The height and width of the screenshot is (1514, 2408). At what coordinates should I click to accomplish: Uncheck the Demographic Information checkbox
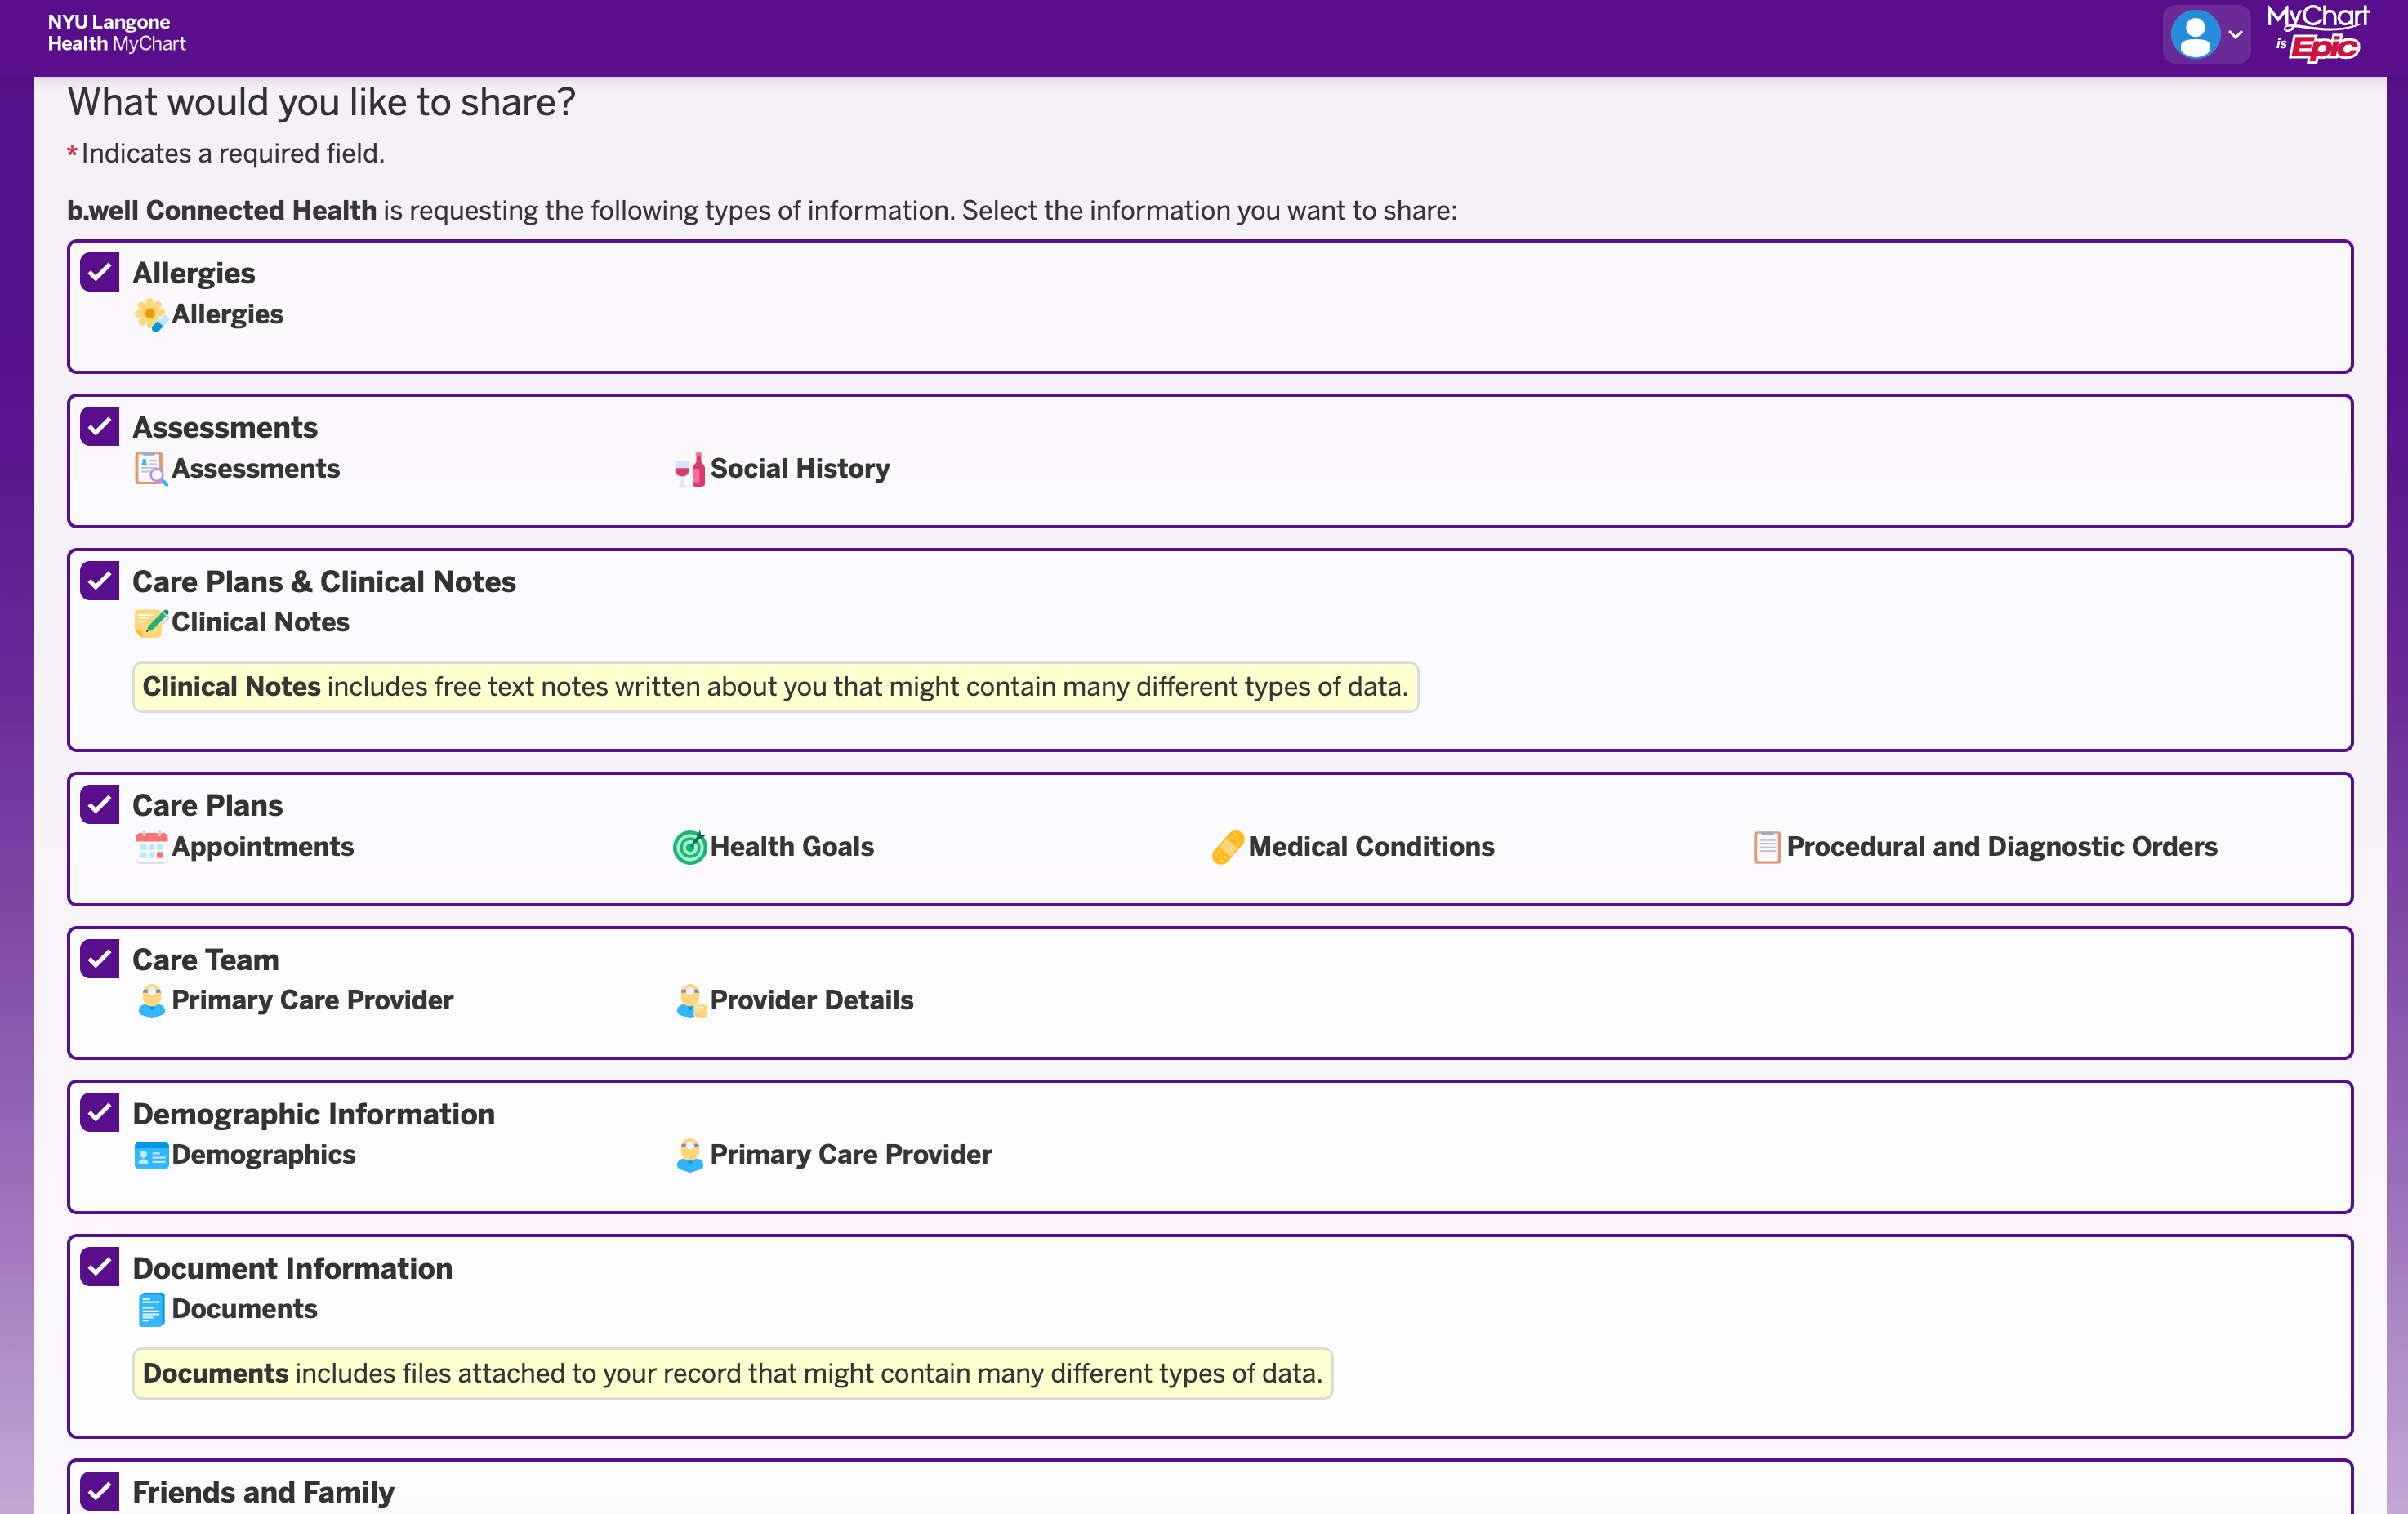[100, 1113]
